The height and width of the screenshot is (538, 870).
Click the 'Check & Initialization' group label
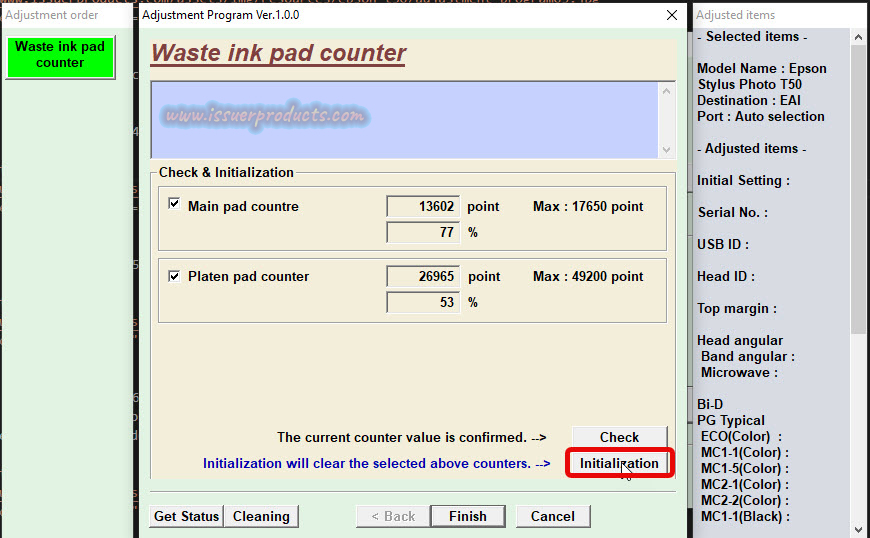point(226,172)
